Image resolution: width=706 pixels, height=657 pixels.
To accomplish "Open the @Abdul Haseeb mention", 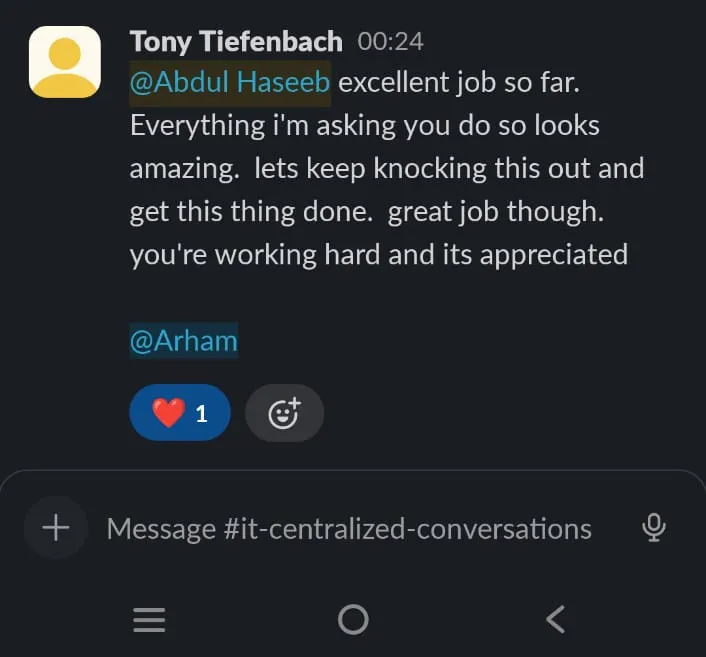I will click(x=230, y=83).
